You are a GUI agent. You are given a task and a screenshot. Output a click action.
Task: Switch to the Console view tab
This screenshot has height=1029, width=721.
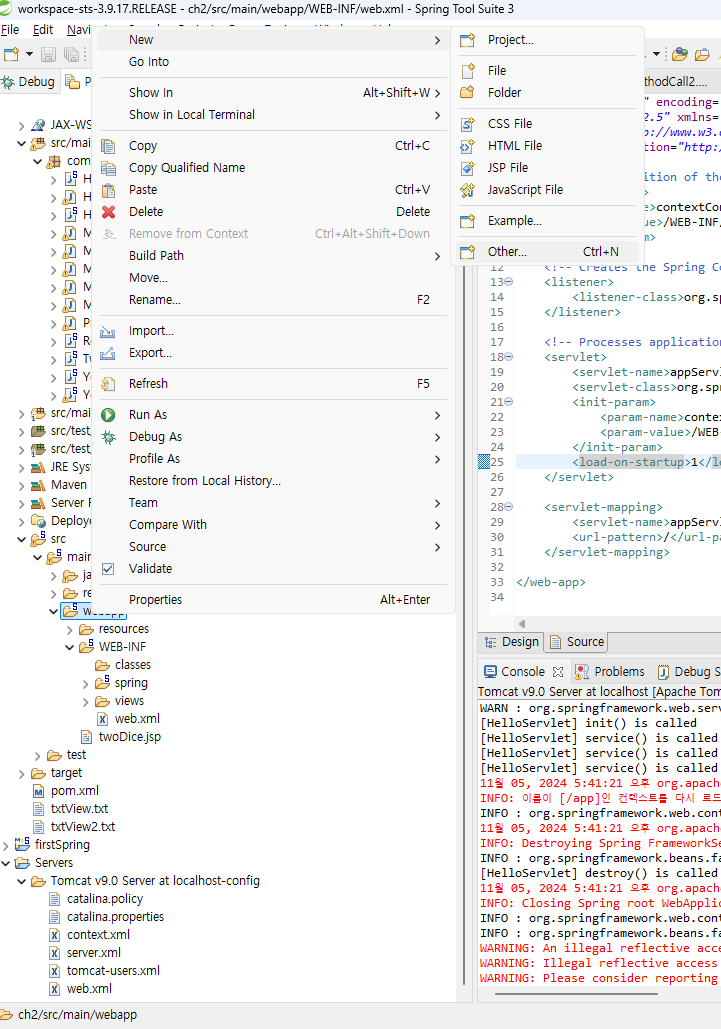pyautogui.click(x=514, y=672)
